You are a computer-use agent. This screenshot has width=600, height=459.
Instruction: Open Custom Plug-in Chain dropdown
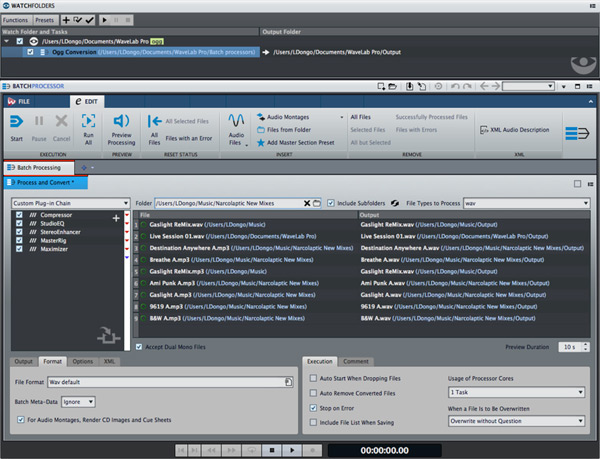tap(70, 203)
